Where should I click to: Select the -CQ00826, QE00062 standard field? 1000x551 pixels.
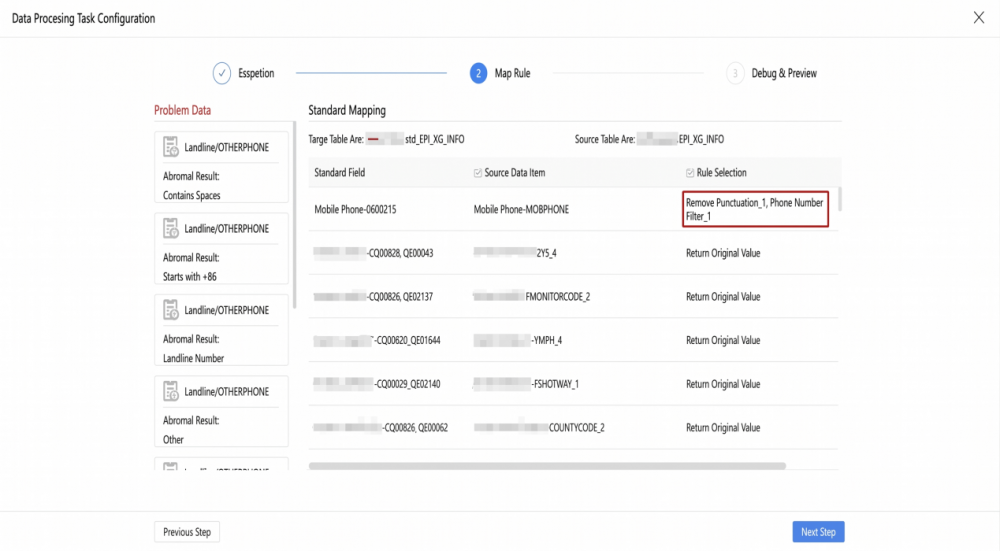tap(380, 428)
